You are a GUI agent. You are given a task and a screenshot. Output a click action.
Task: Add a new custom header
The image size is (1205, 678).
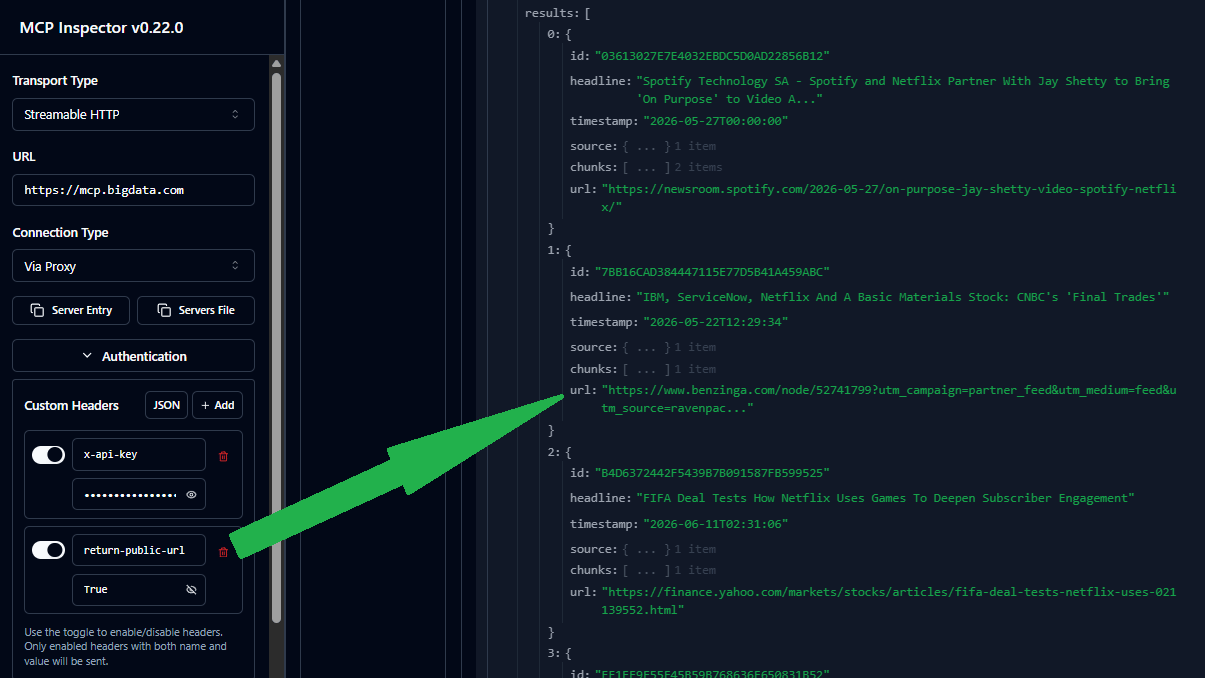point(217,405)
